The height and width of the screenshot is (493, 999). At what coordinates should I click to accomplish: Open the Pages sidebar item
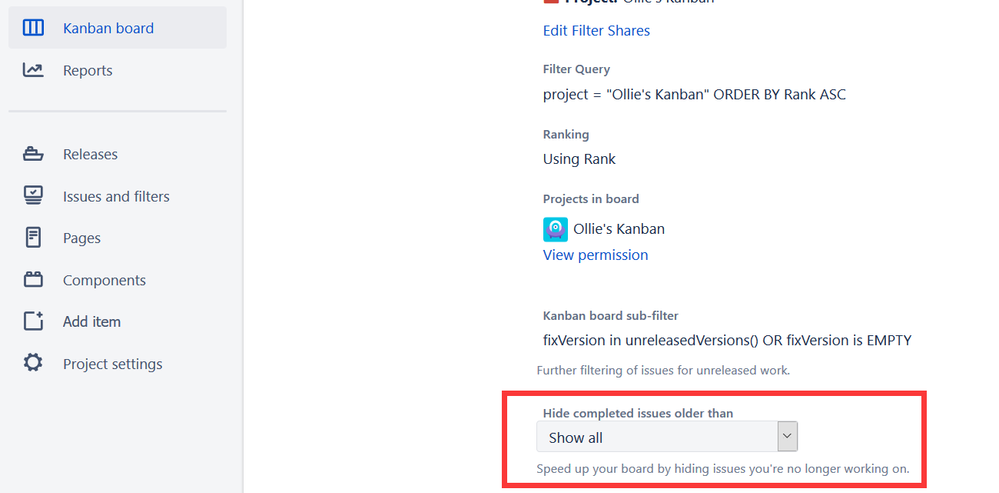coord(117,238)
